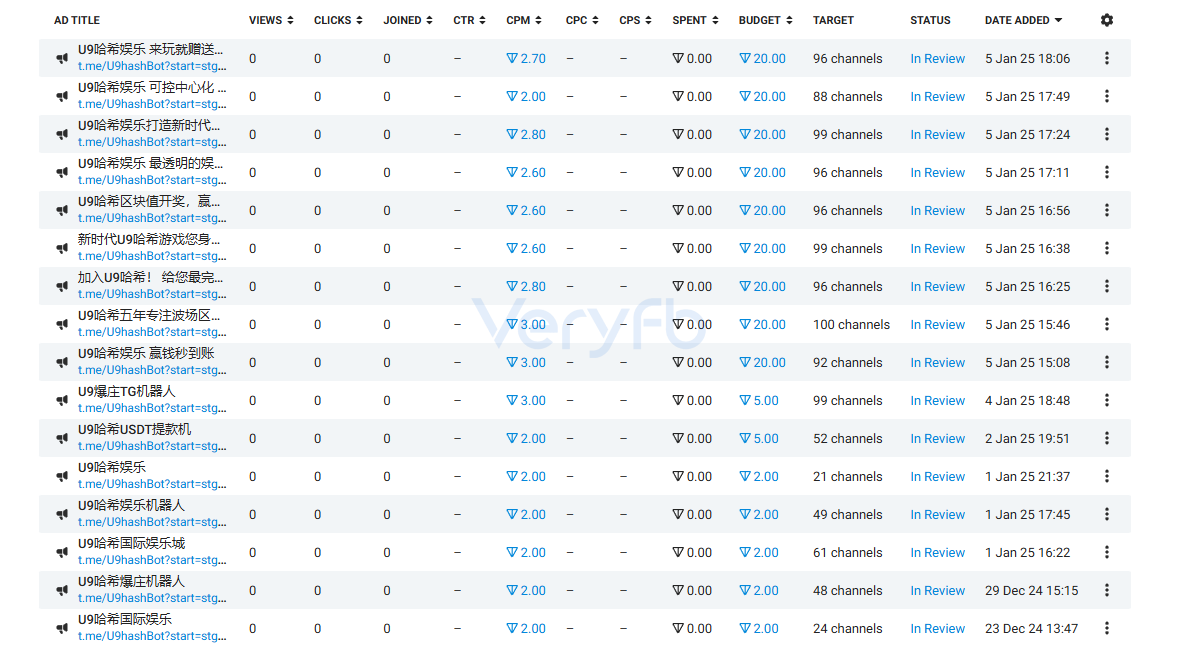
Task: Sort table by CTR column
Action: pyautogui.click(x=469, y=20)
